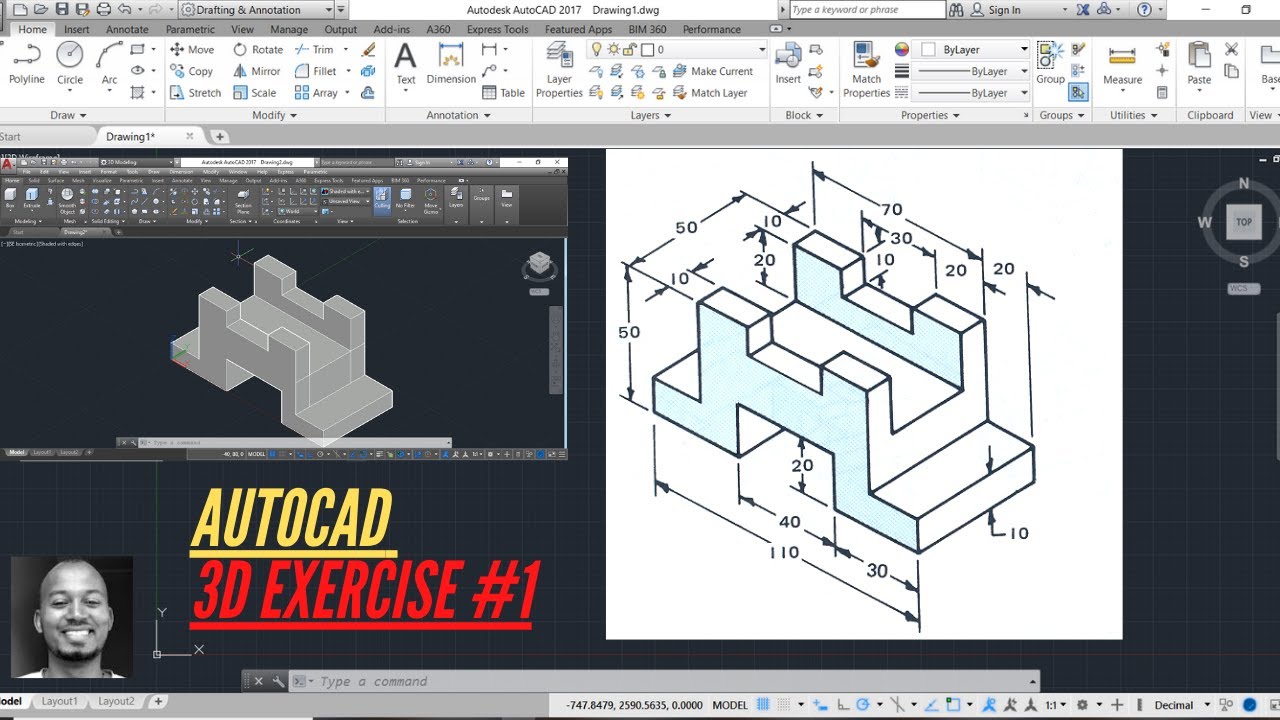
Task: Click MODEL space button in status bar
Action: tap(730, 705)
